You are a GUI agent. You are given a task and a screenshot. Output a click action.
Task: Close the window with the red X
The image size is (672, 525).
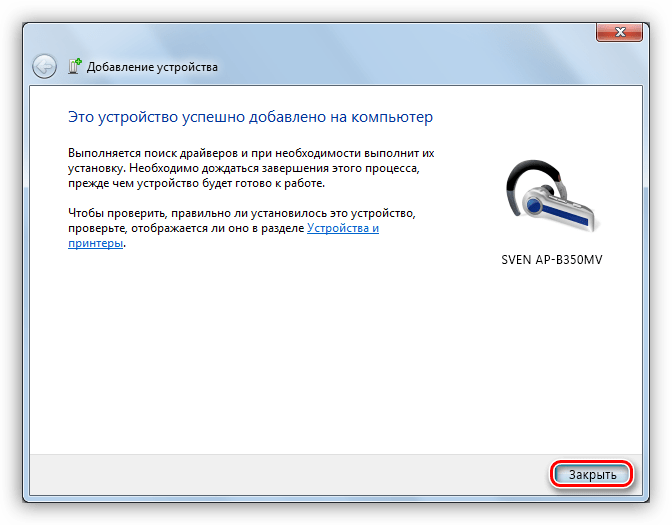(619, 32)
